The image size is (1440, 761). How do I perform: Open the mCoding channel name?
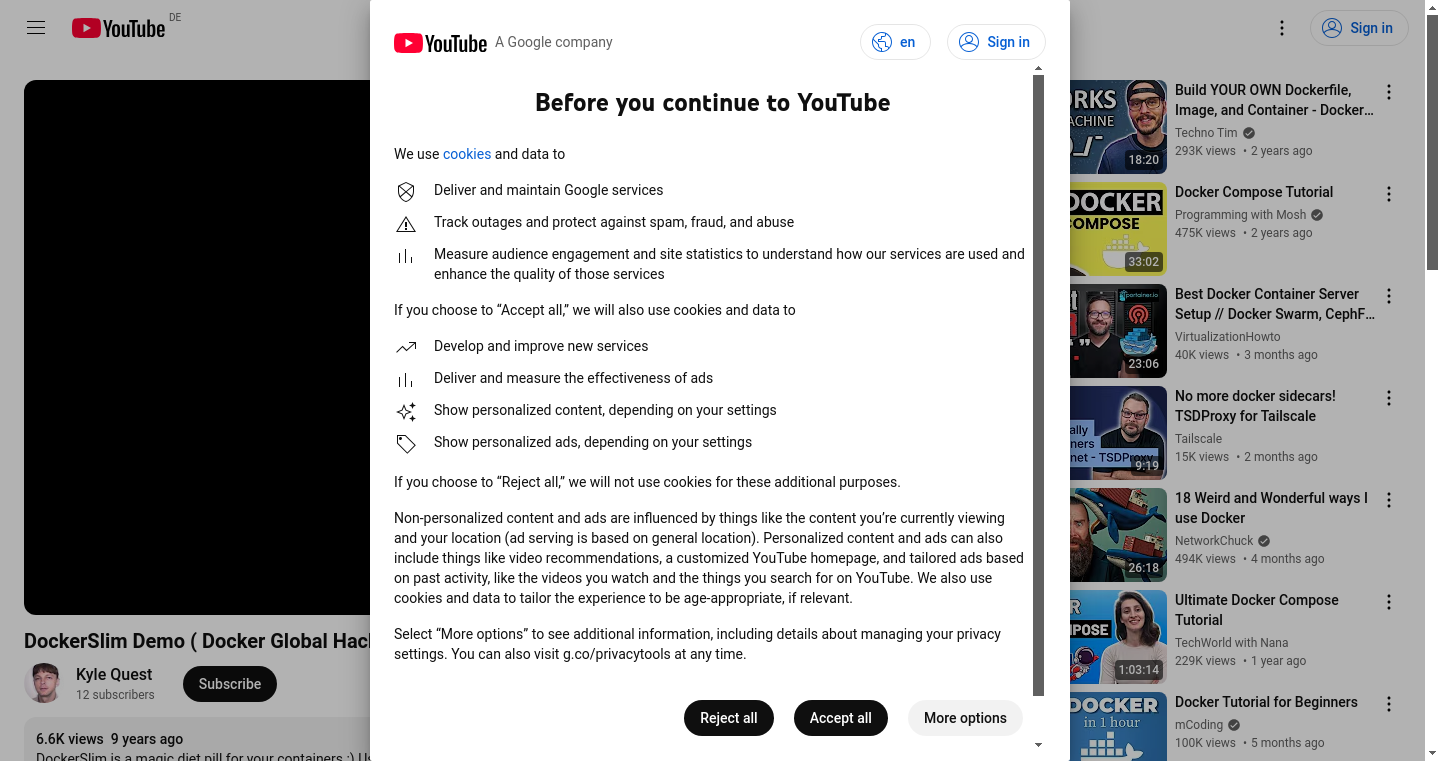pos(1198,725)
